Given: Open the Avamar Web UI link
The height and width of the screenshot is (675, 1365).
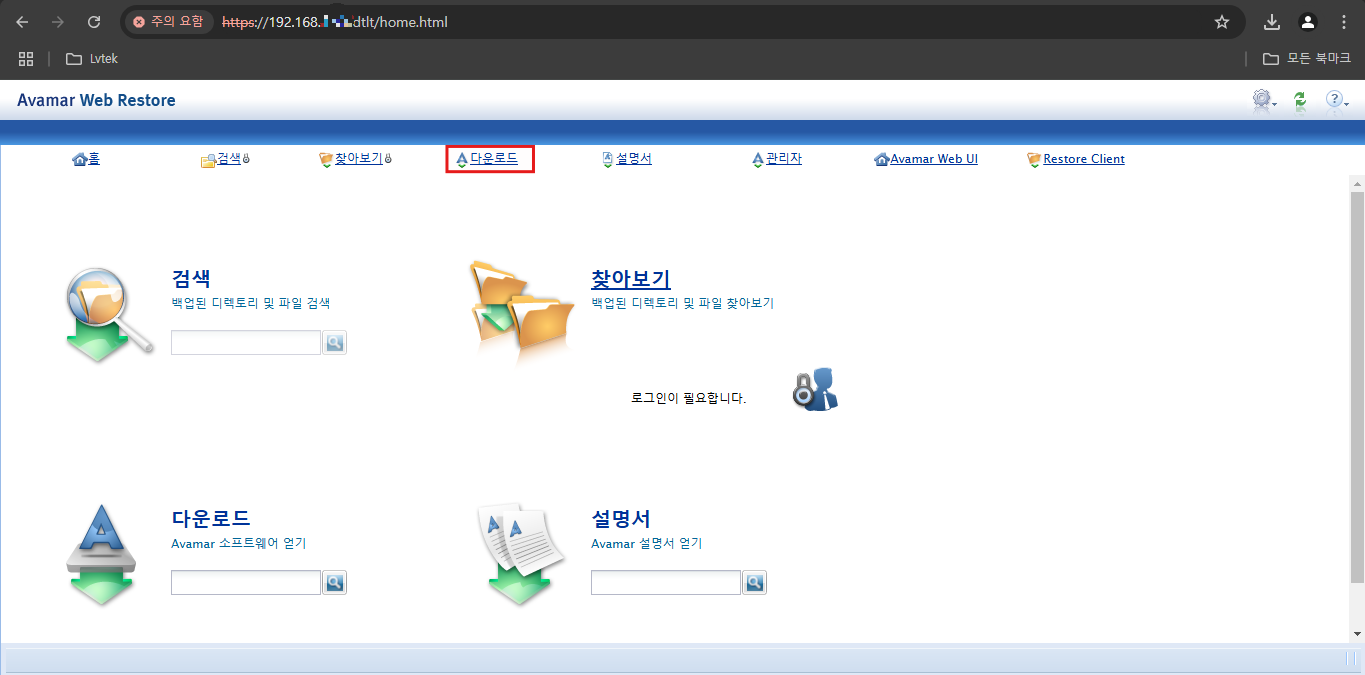Looking at the screenshot, I should tap(934, 159).
